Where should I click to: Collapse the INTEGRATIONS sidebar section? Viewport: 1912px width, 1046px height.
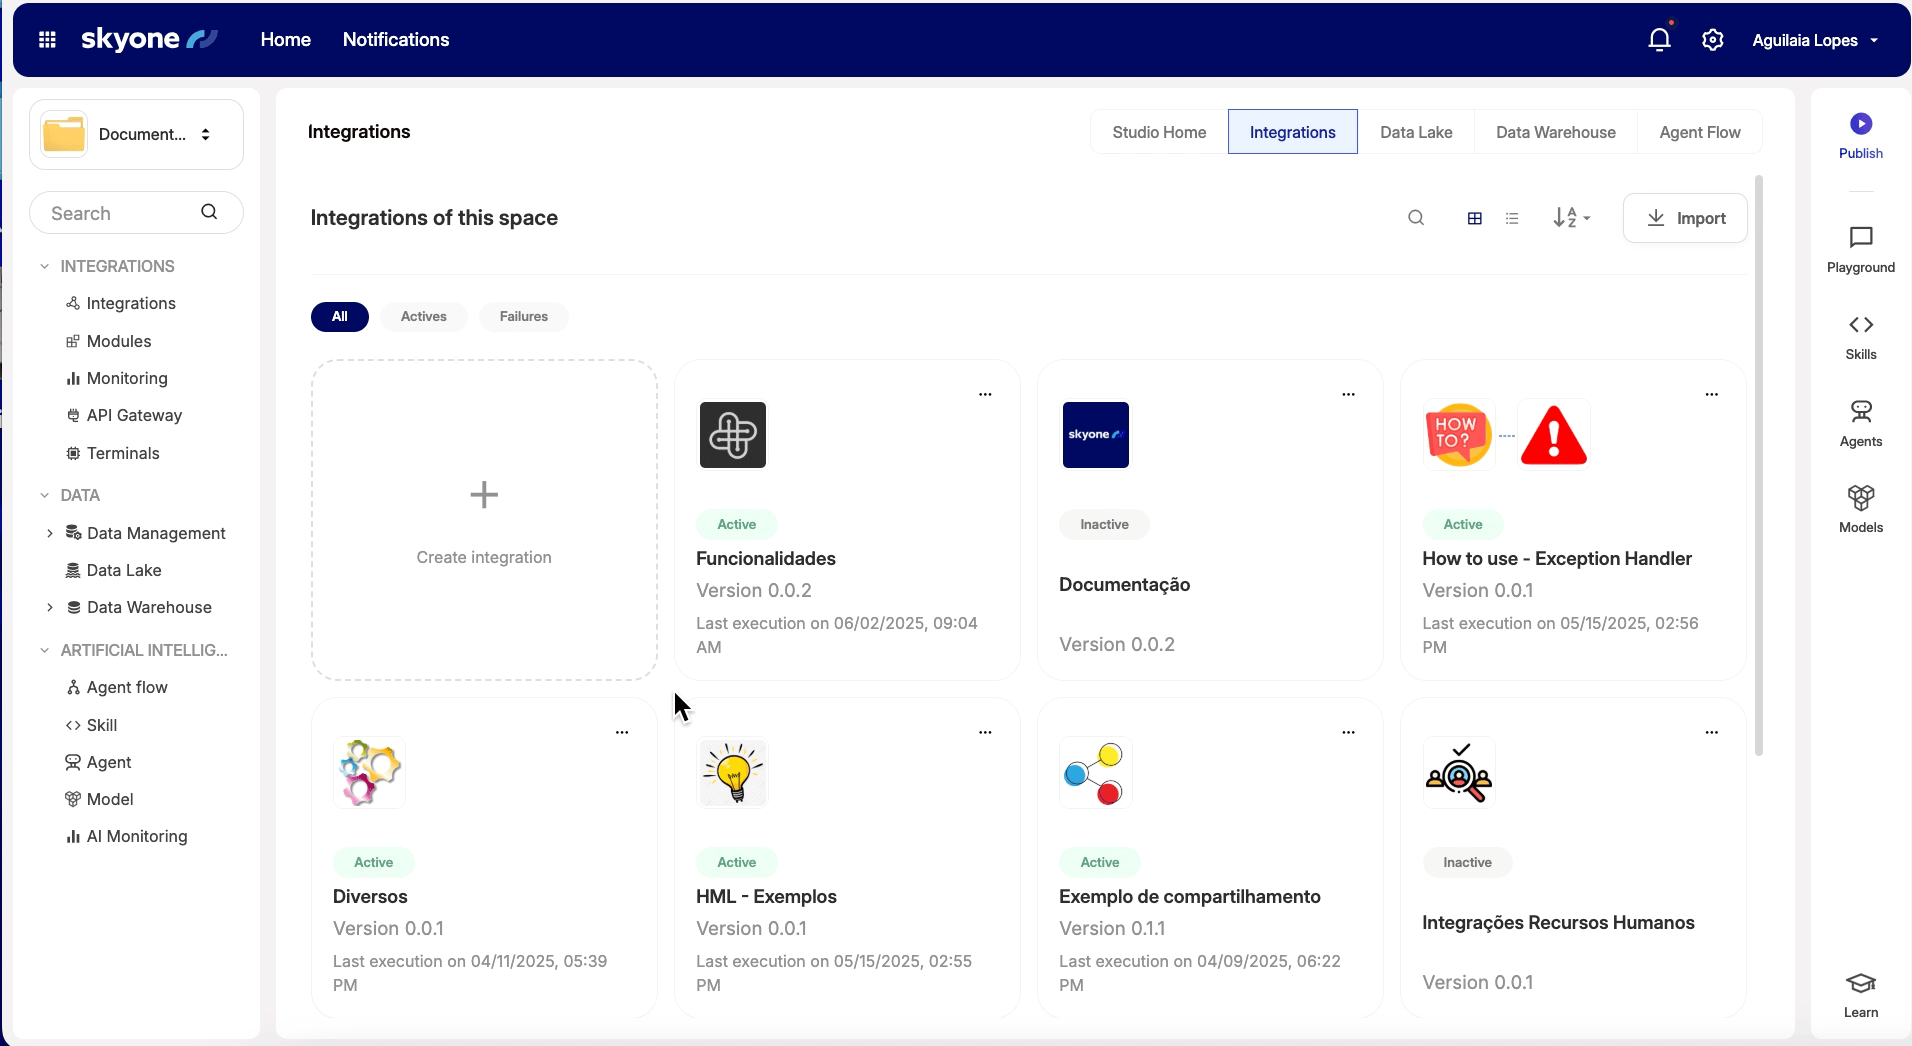pos(44,266)
